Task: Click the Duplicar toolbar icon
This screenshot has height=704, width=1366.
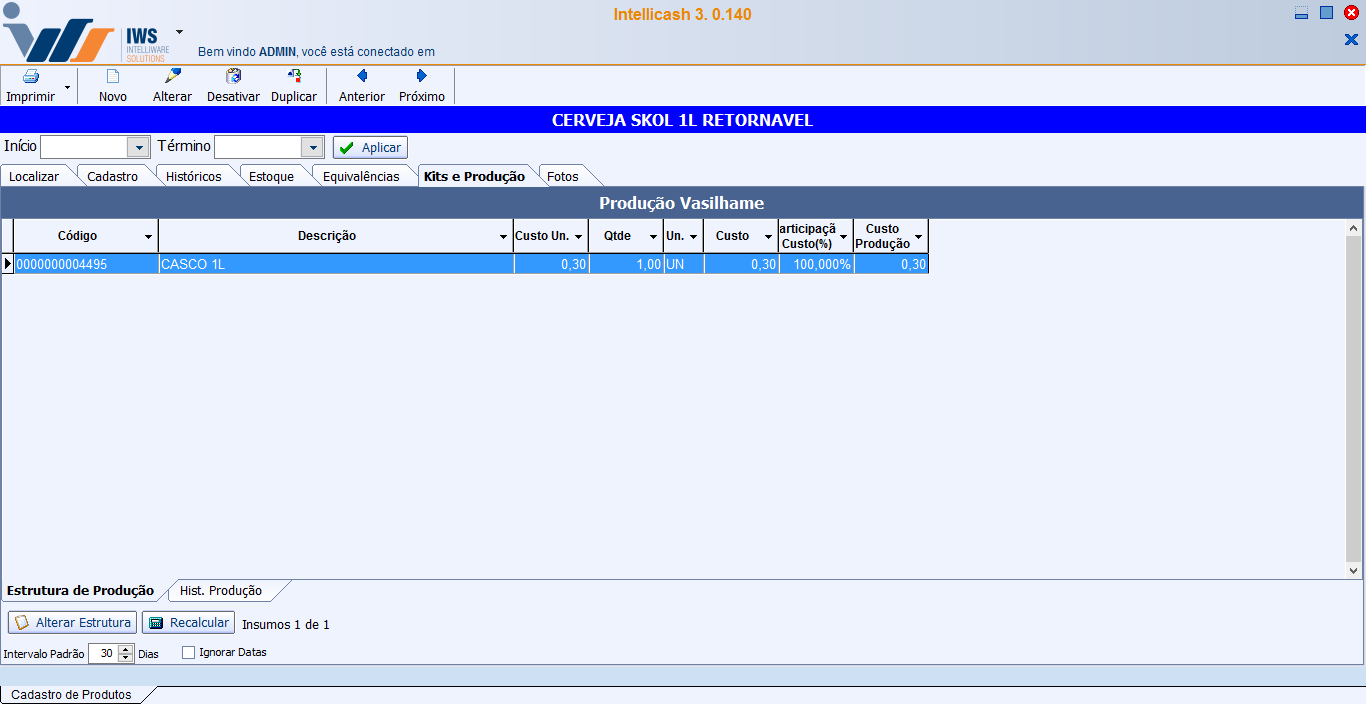Action: point(294,76)
